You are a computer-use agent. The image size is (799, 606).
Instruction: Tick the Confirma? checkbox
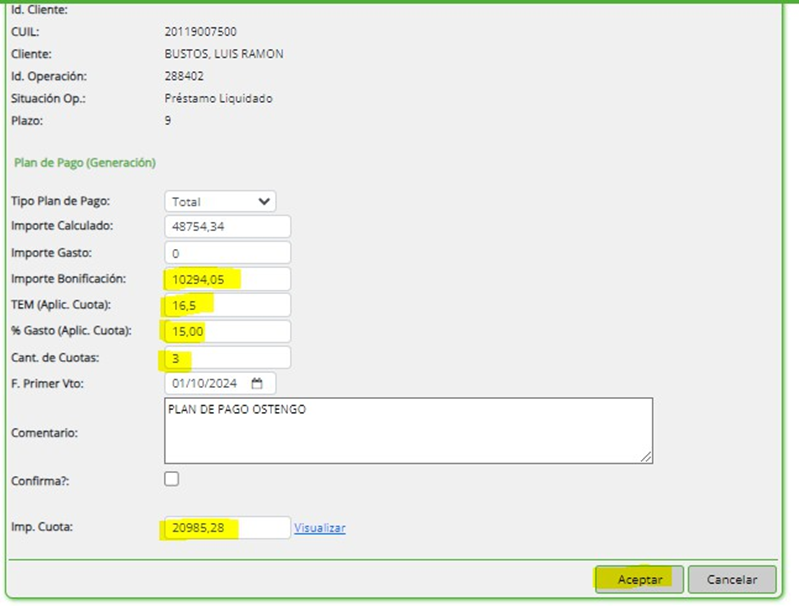coord(172,479)
